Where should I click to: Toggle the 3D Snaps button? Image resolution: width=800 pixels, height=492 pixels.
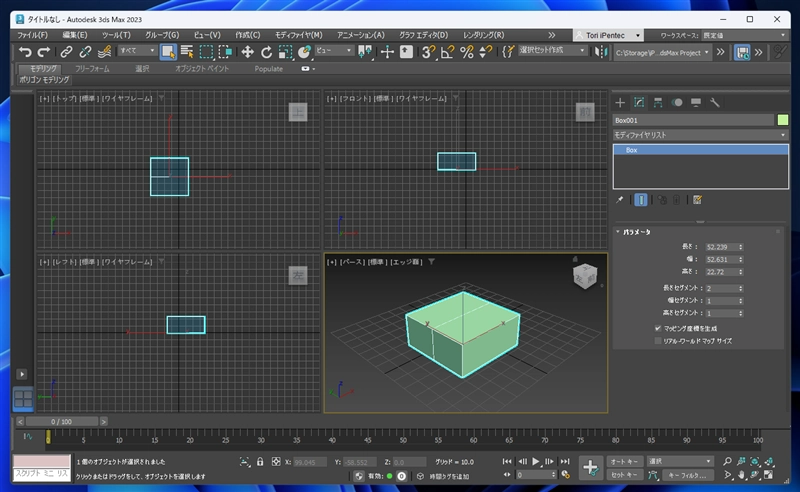(x=429, y=52)
